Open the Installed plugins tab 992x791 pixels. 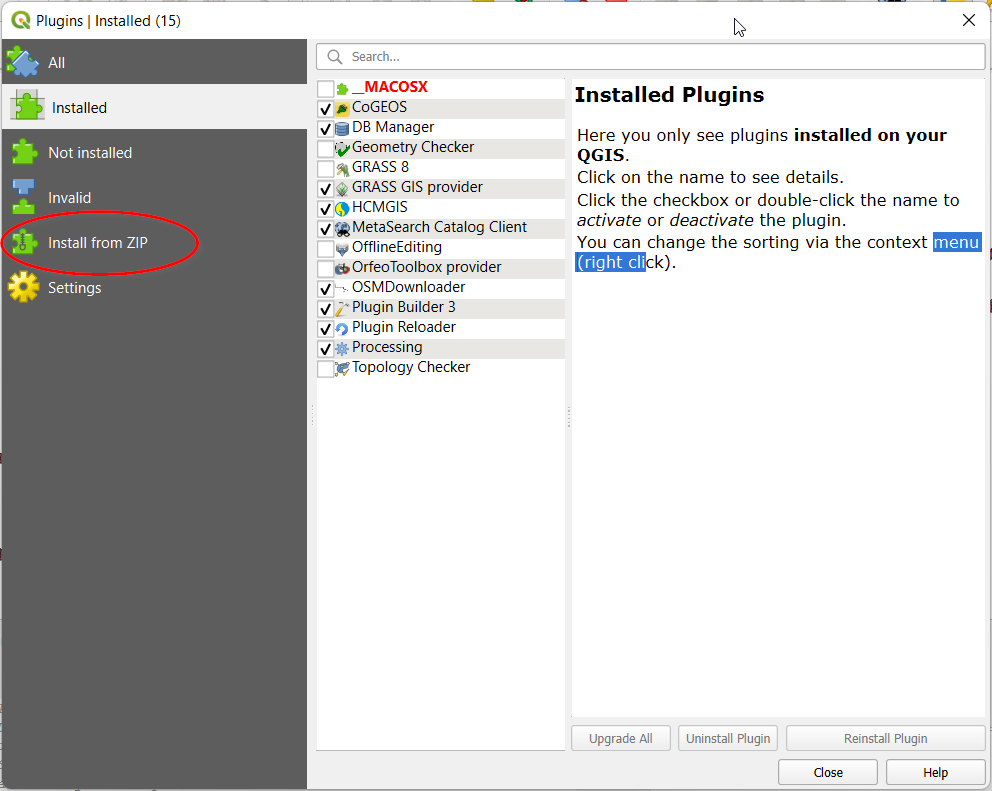pos(154,107)
